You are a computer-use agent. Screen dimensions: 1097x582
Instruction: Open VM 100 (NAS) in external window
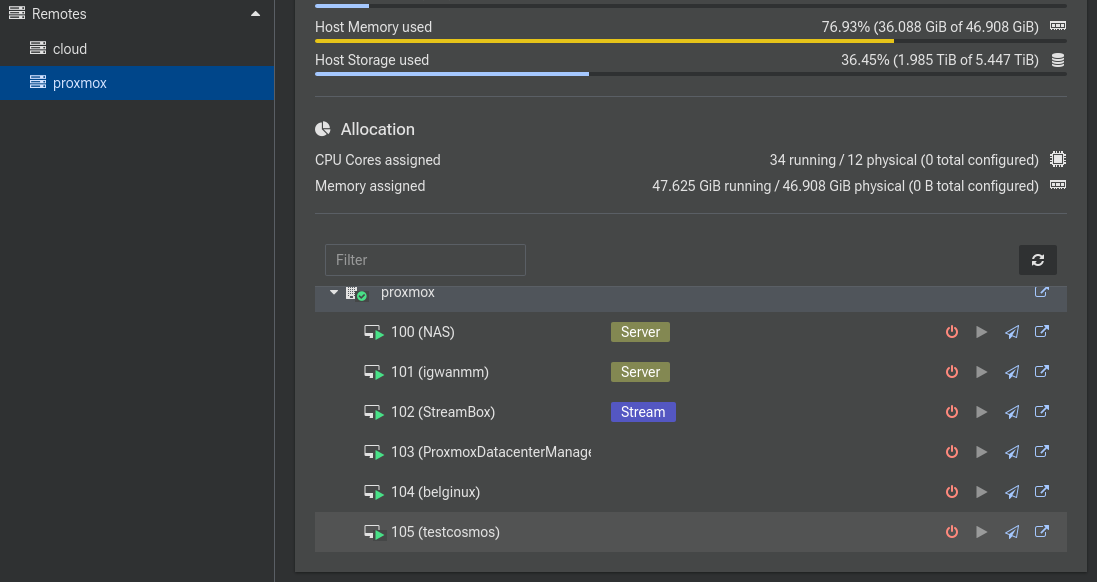(1042, 332)
